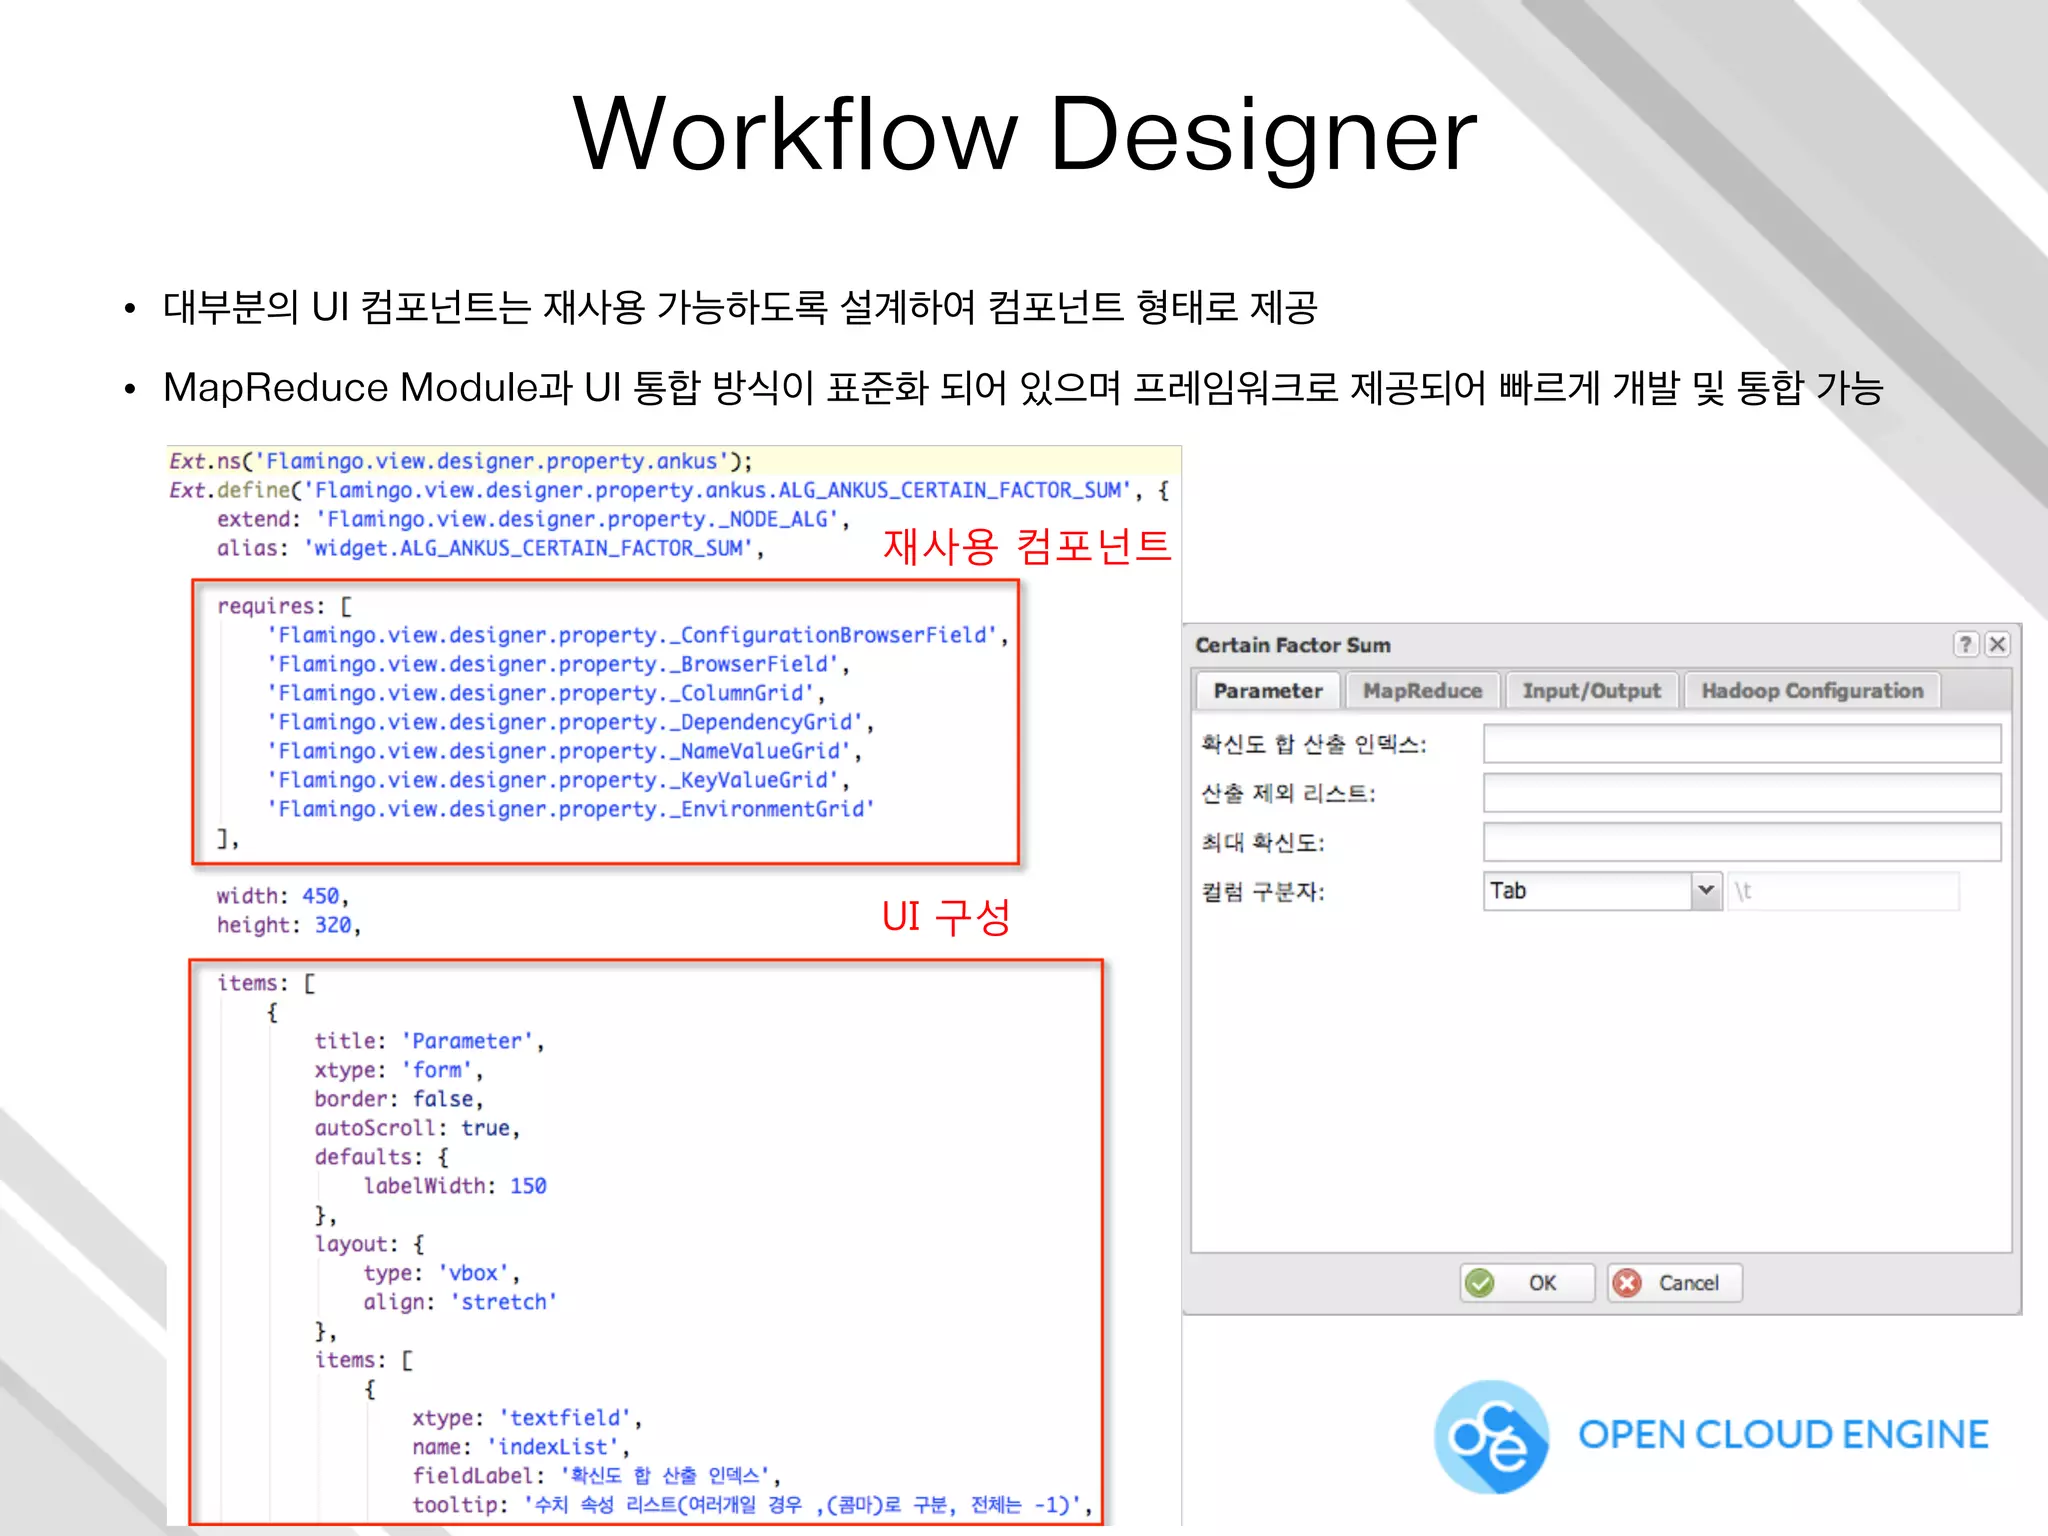Click the disabled \t delimiter field
The image size is (2048, 1536).
pos(1843,890)
